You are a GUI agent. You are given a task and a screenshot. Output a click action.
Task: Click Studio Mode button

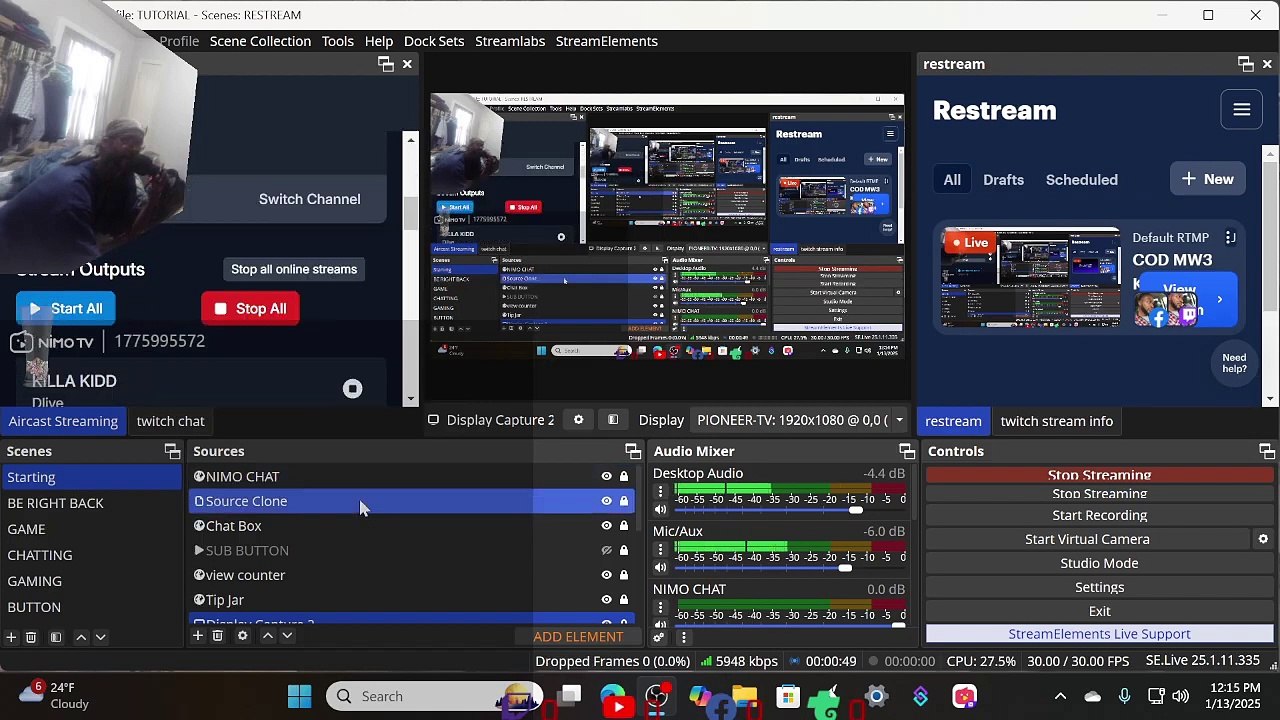(x=1099, y=563)
